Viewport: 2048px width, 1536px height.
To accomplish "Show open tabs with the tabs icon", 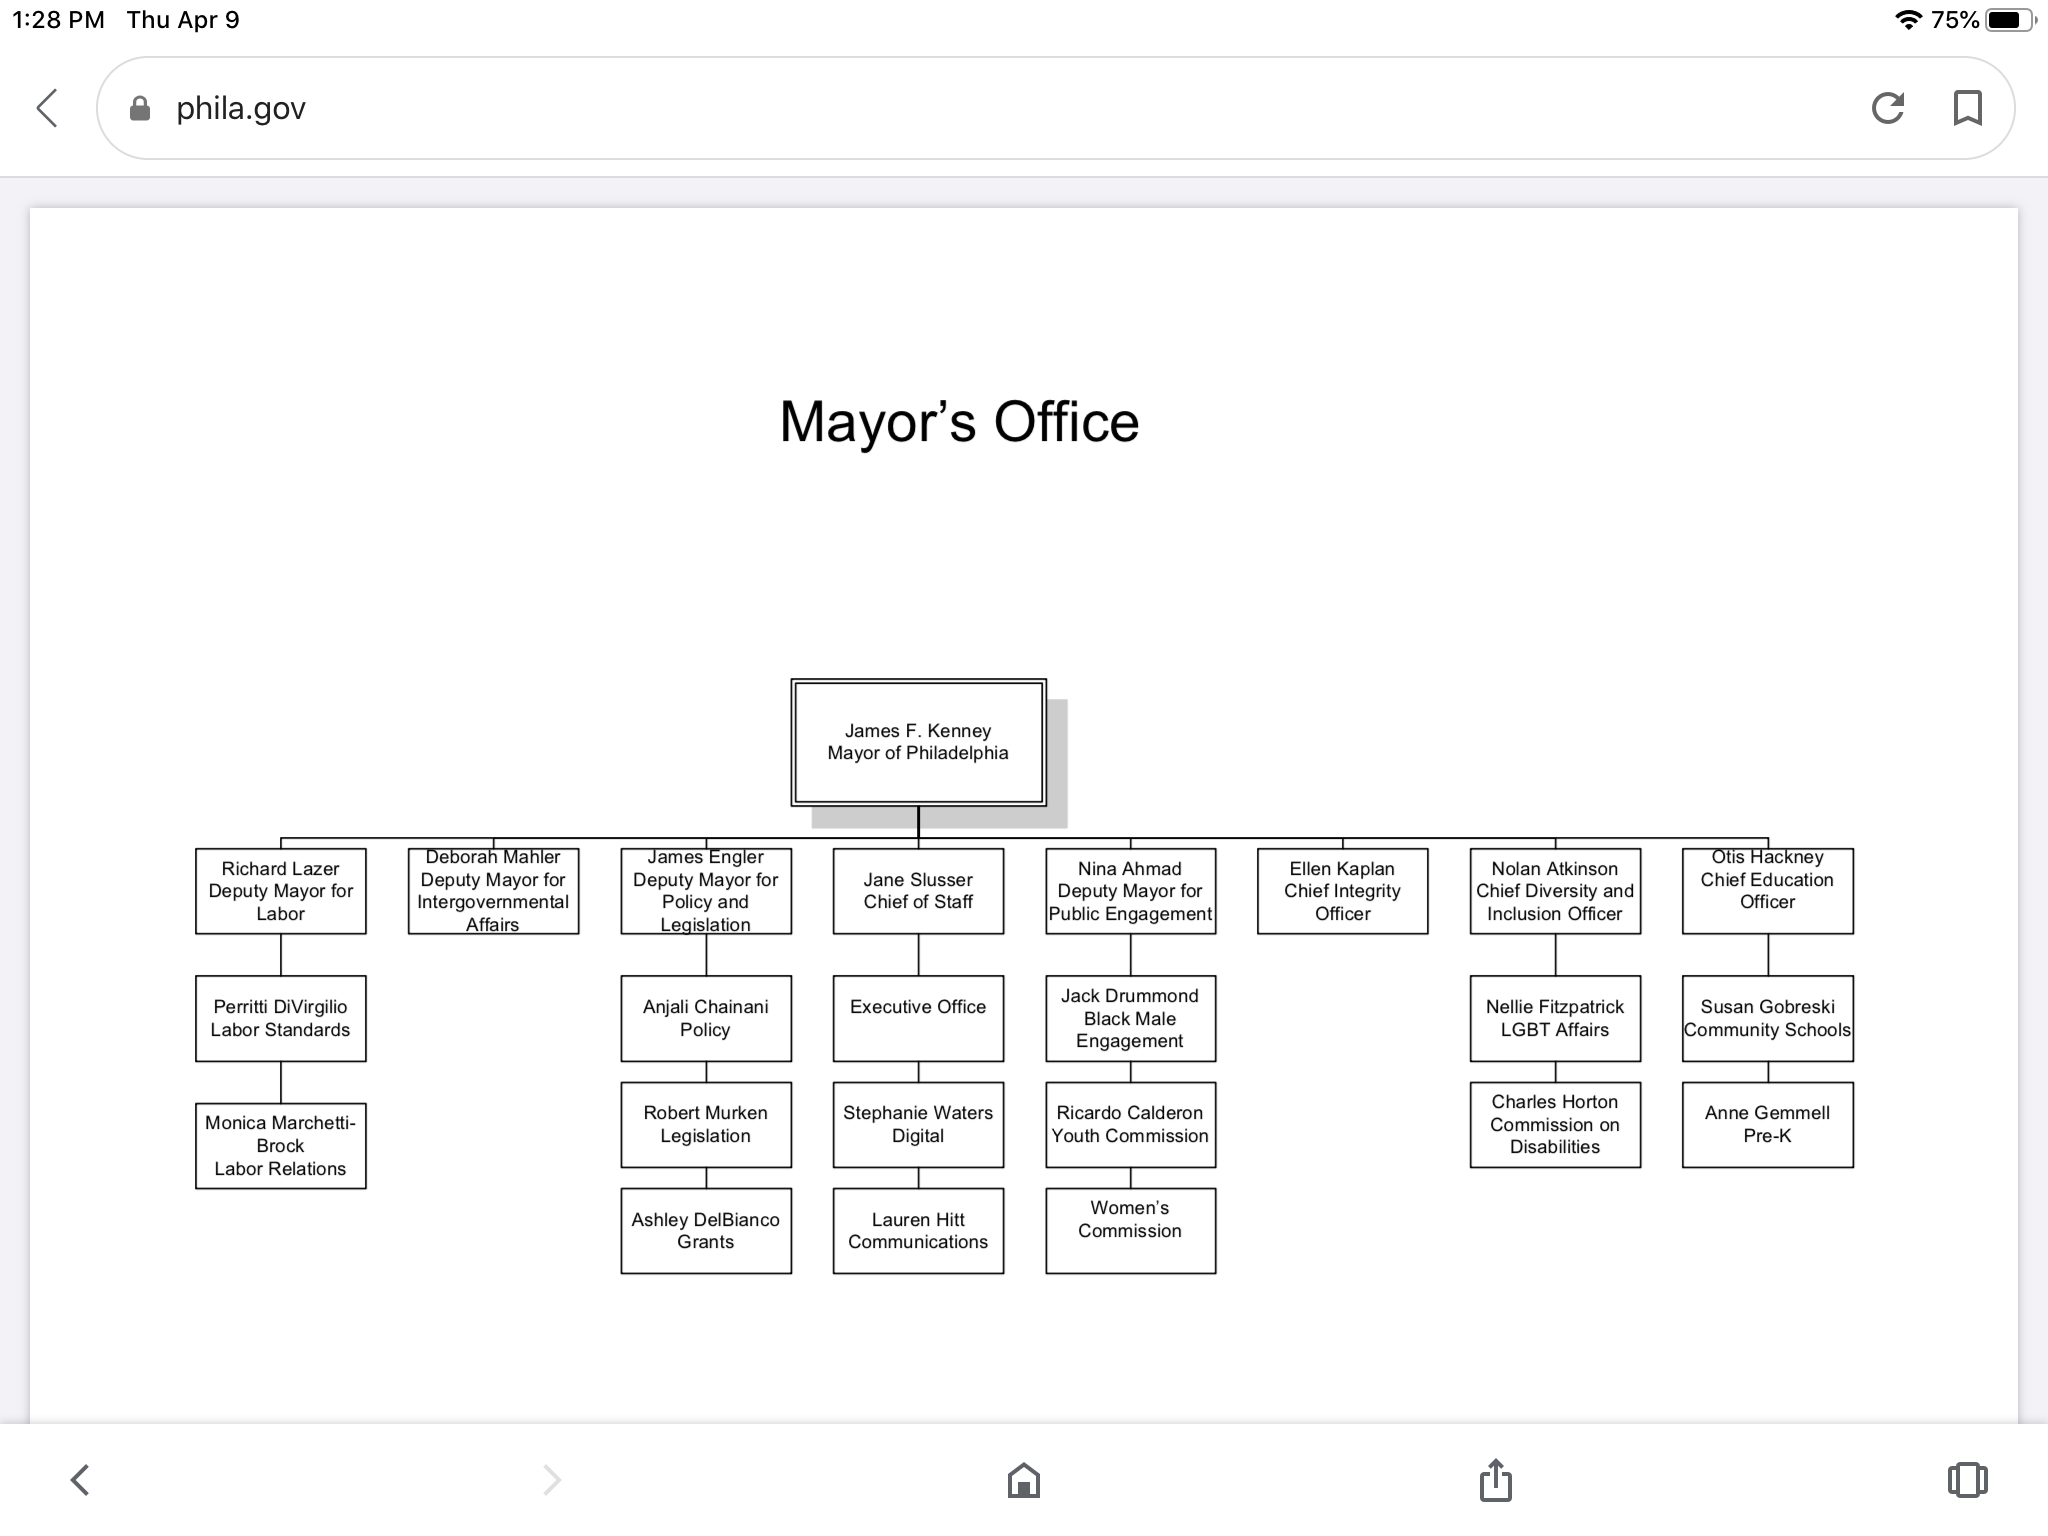I will click(x=1966, y=1479).
